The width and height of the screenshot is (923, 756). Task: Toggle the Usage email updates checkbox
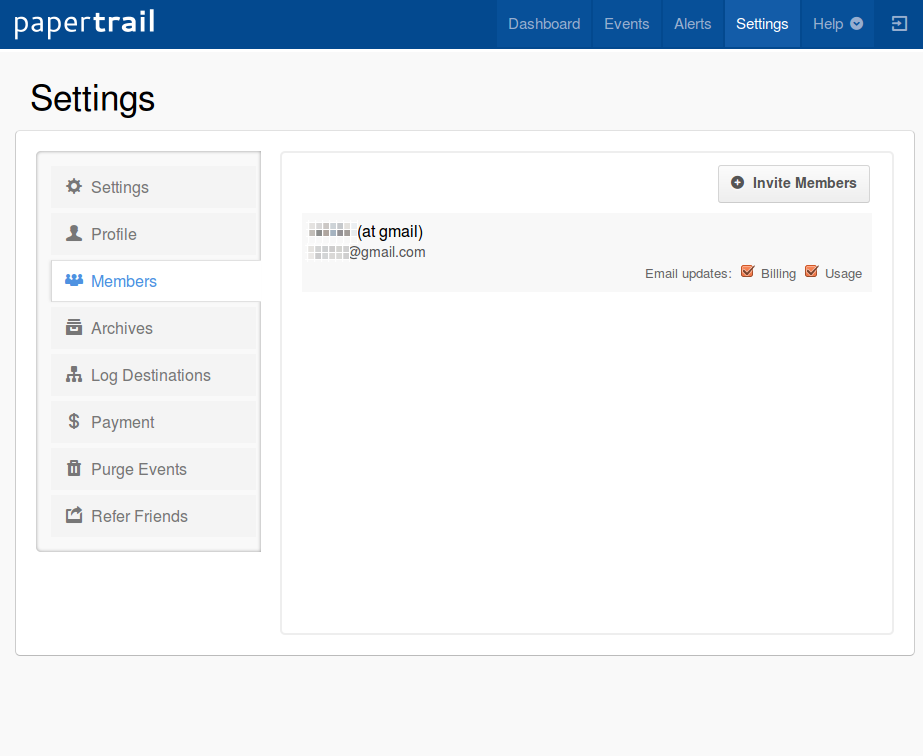(811, 272)
